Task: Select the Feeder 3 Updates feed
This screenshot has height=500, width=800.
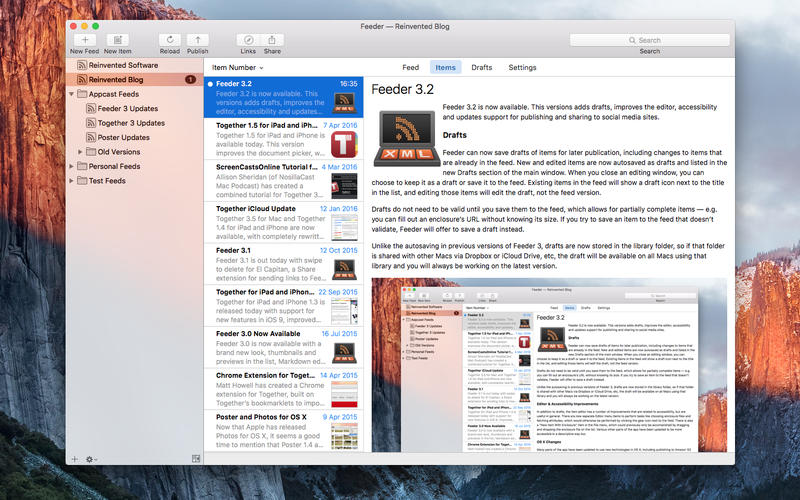Action: click(135, 109)
